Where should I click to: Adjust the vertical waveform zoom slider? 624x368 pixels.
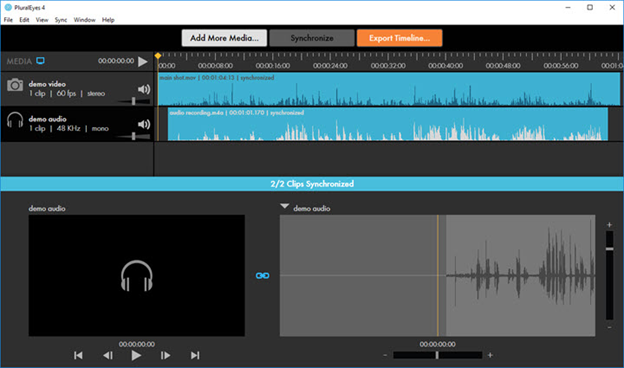(609, 275)
